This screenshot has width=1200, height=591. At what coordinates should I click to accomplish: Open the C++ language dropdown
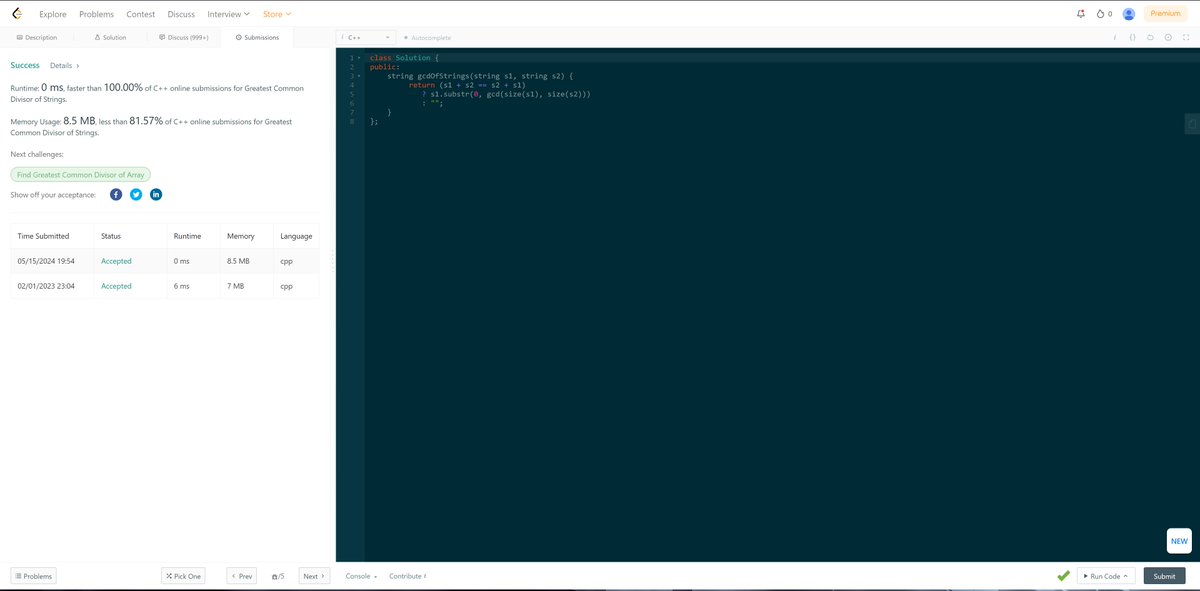tap(367, 38)
